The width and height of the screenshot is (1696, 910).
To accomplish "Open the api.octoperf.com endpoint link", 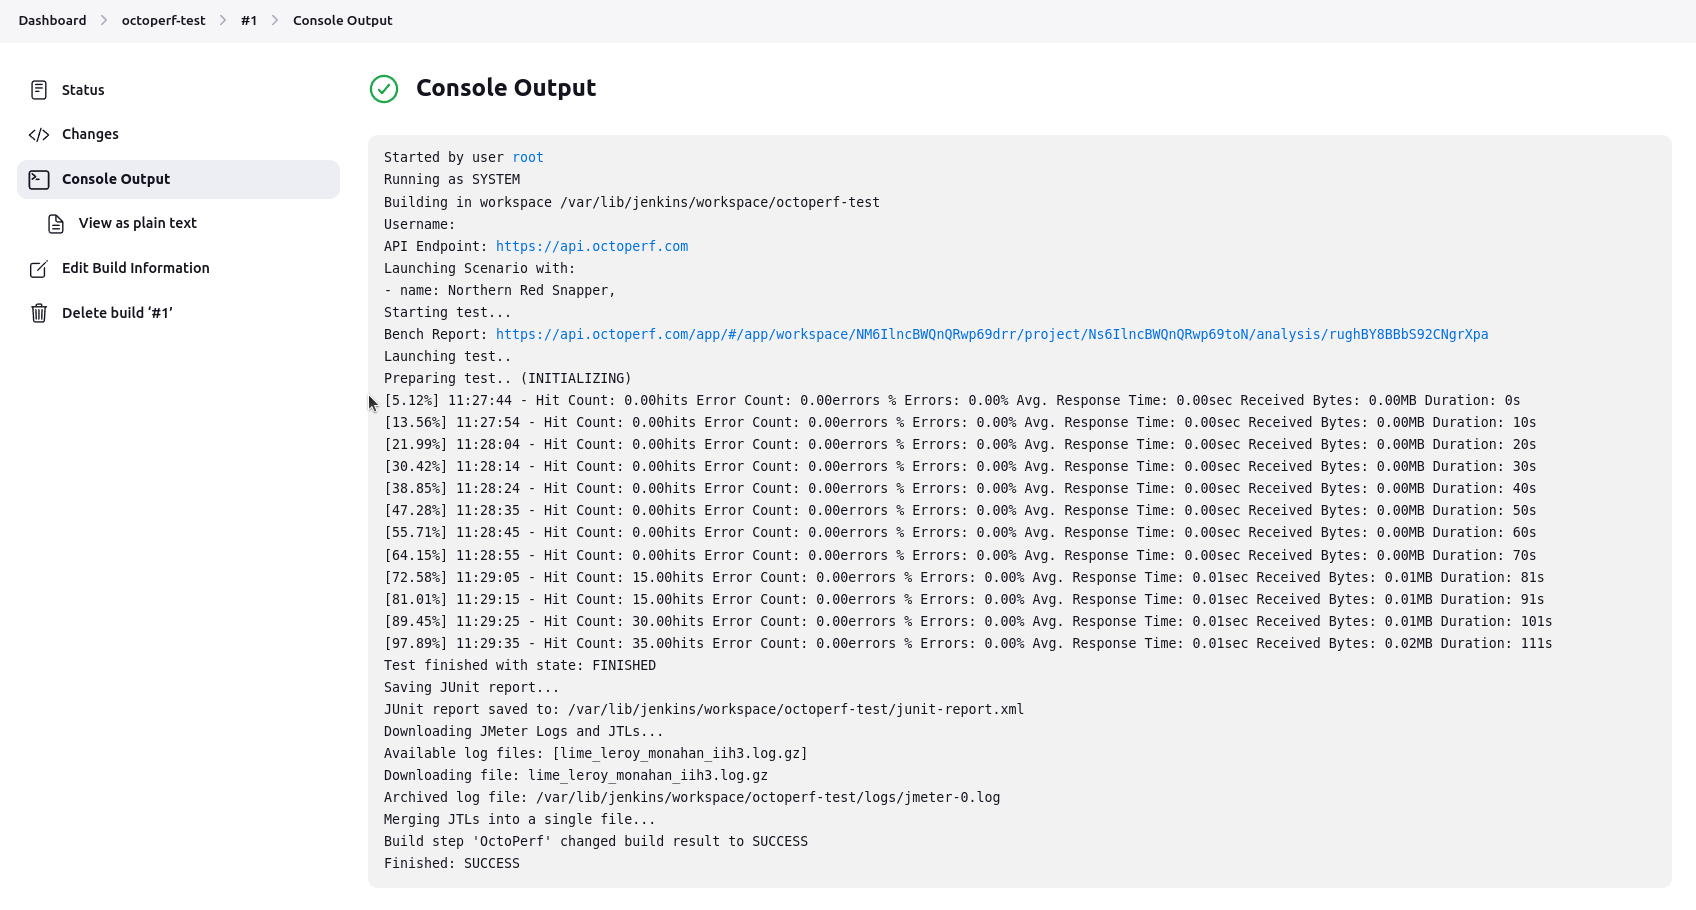I will click(592, 246).
